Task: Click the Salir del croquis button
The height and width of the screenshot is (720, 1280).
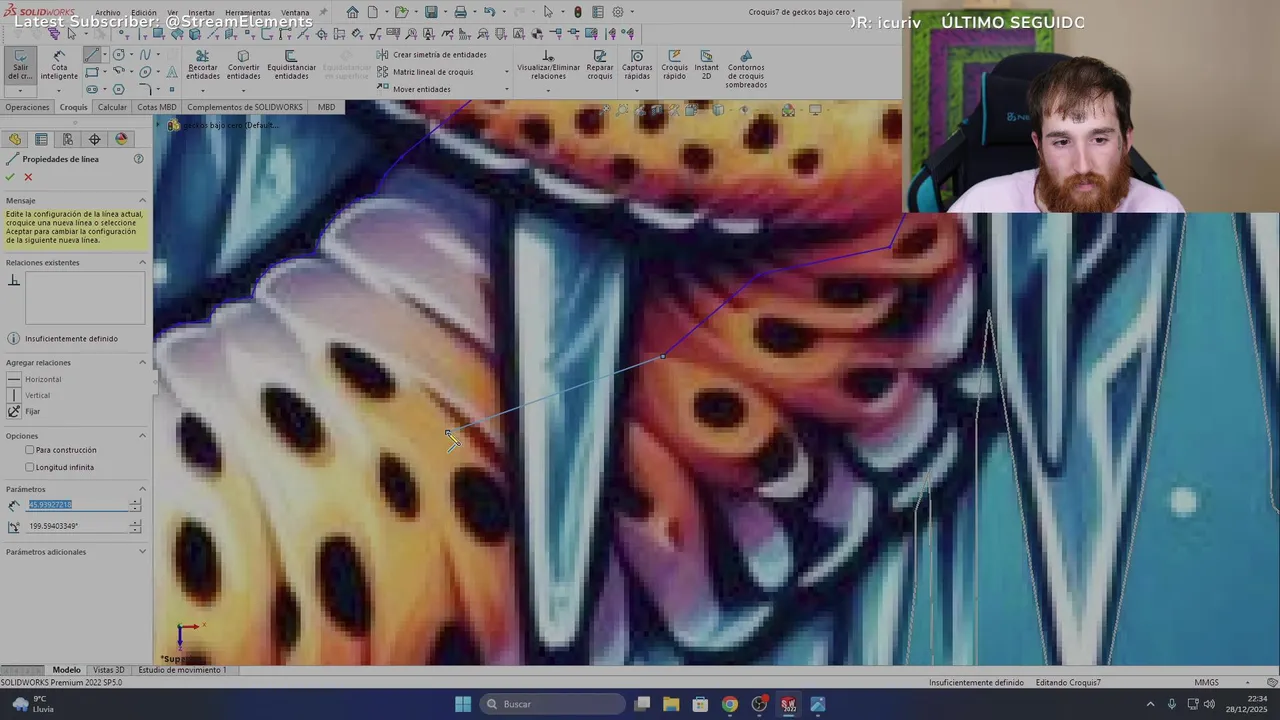Action: pos(20,66)
